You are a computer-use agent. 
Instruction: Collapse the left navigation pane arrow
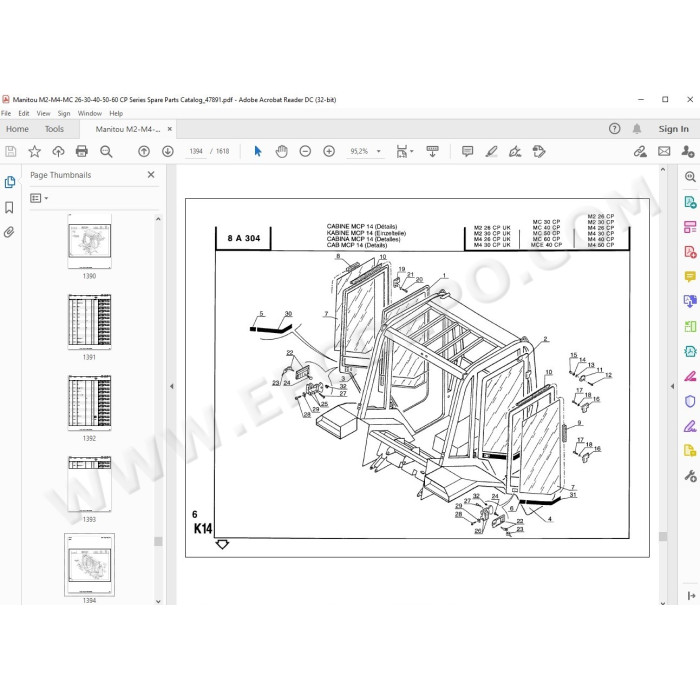tap(171, 387)
